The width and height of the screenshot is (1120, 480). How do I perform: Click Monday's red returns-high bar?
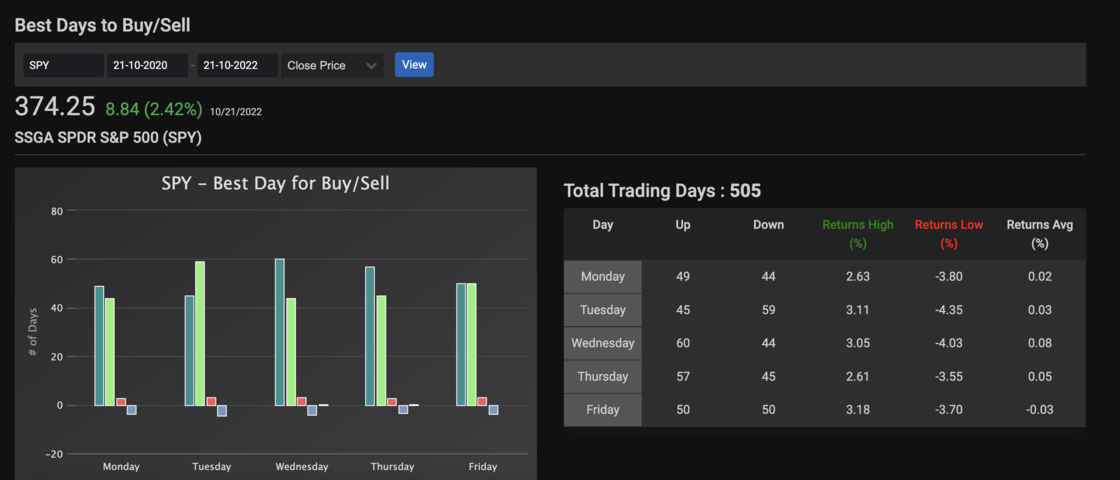point(121,402)
